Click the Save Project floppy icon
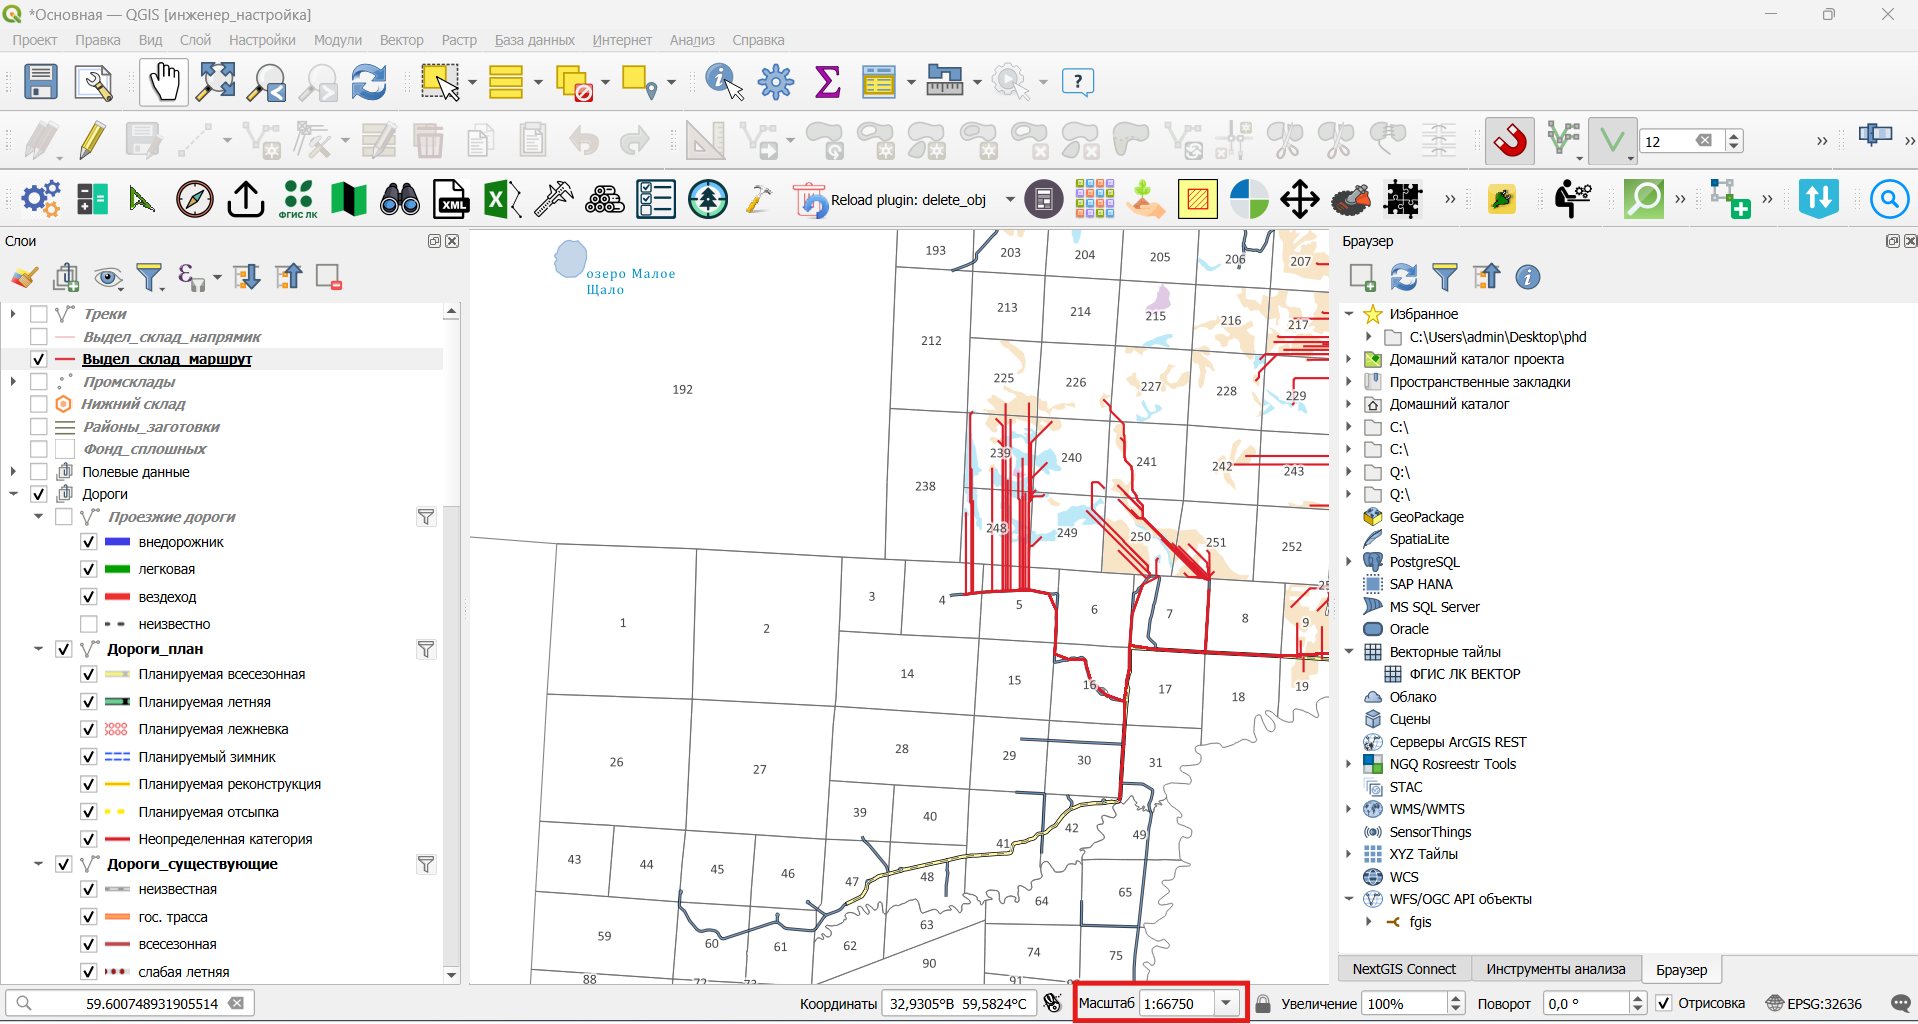The width and height of the screenshot is (1918, 1024). pyautogui.click(x=41, y=82)
